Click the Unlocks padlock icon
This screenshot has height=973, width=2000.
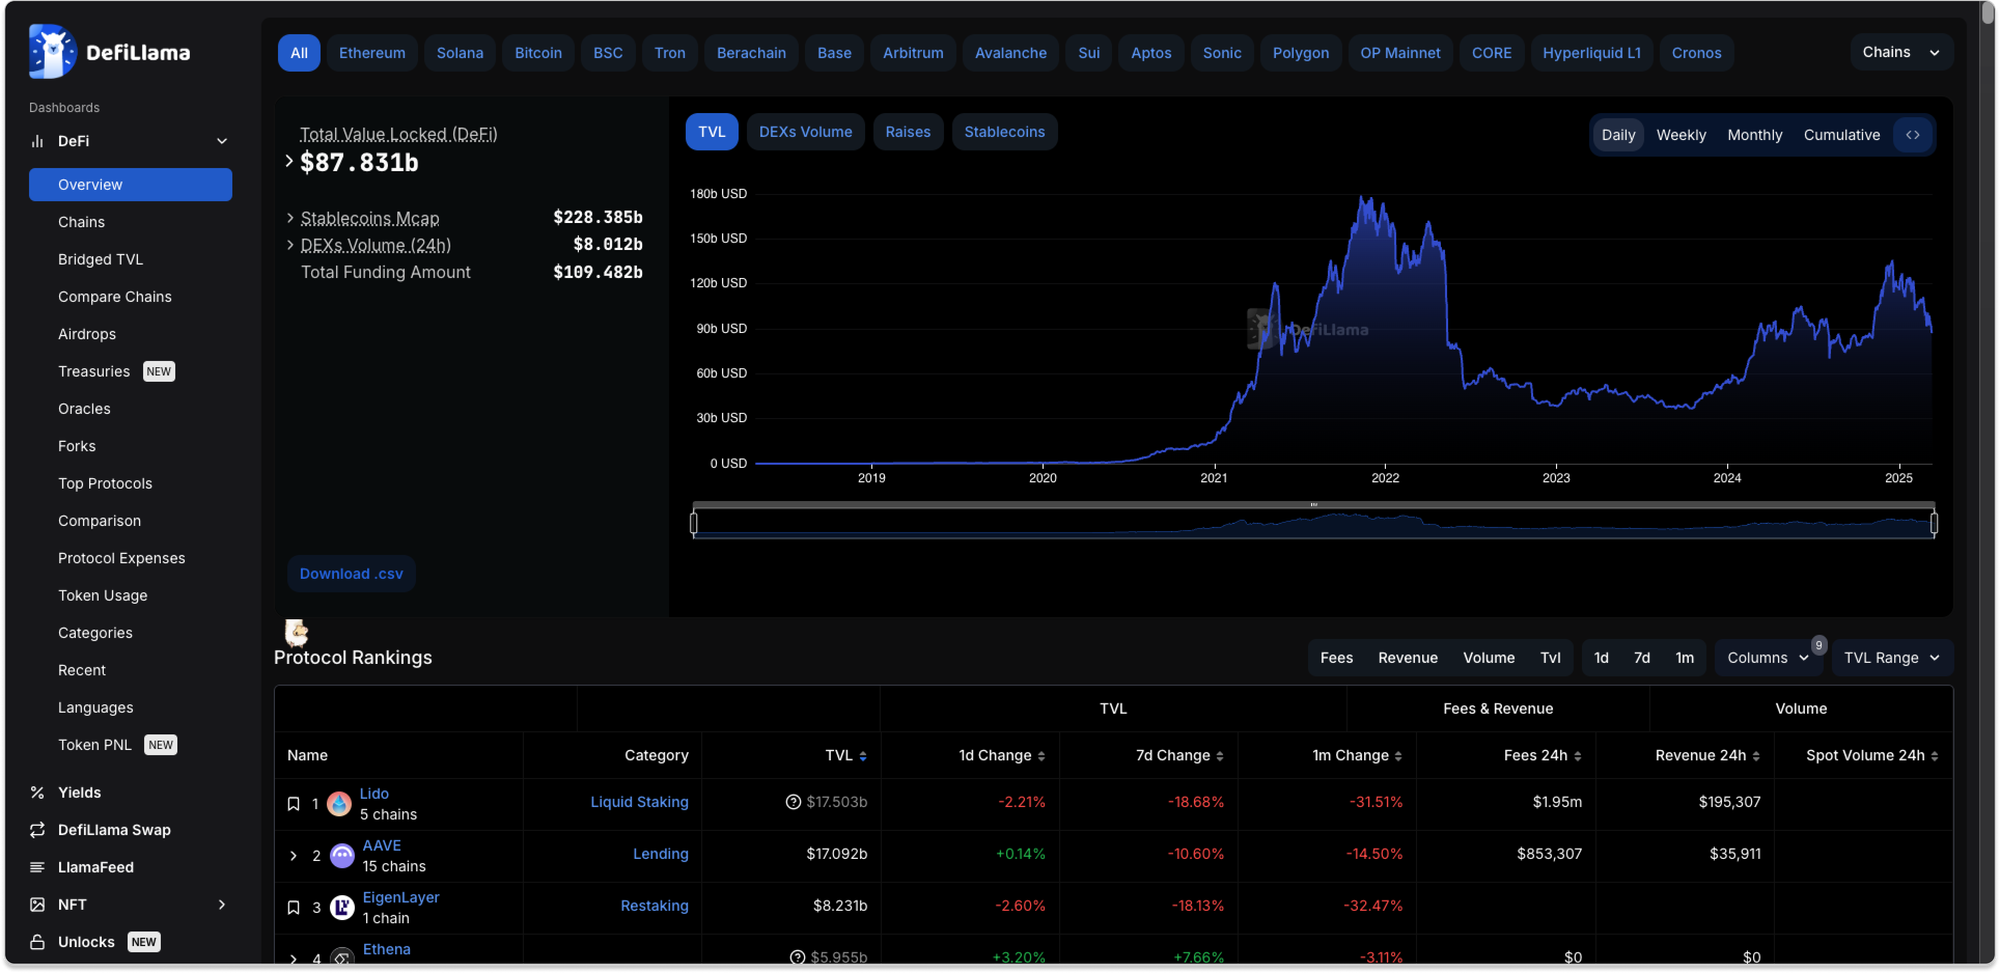tap(37, 942)
